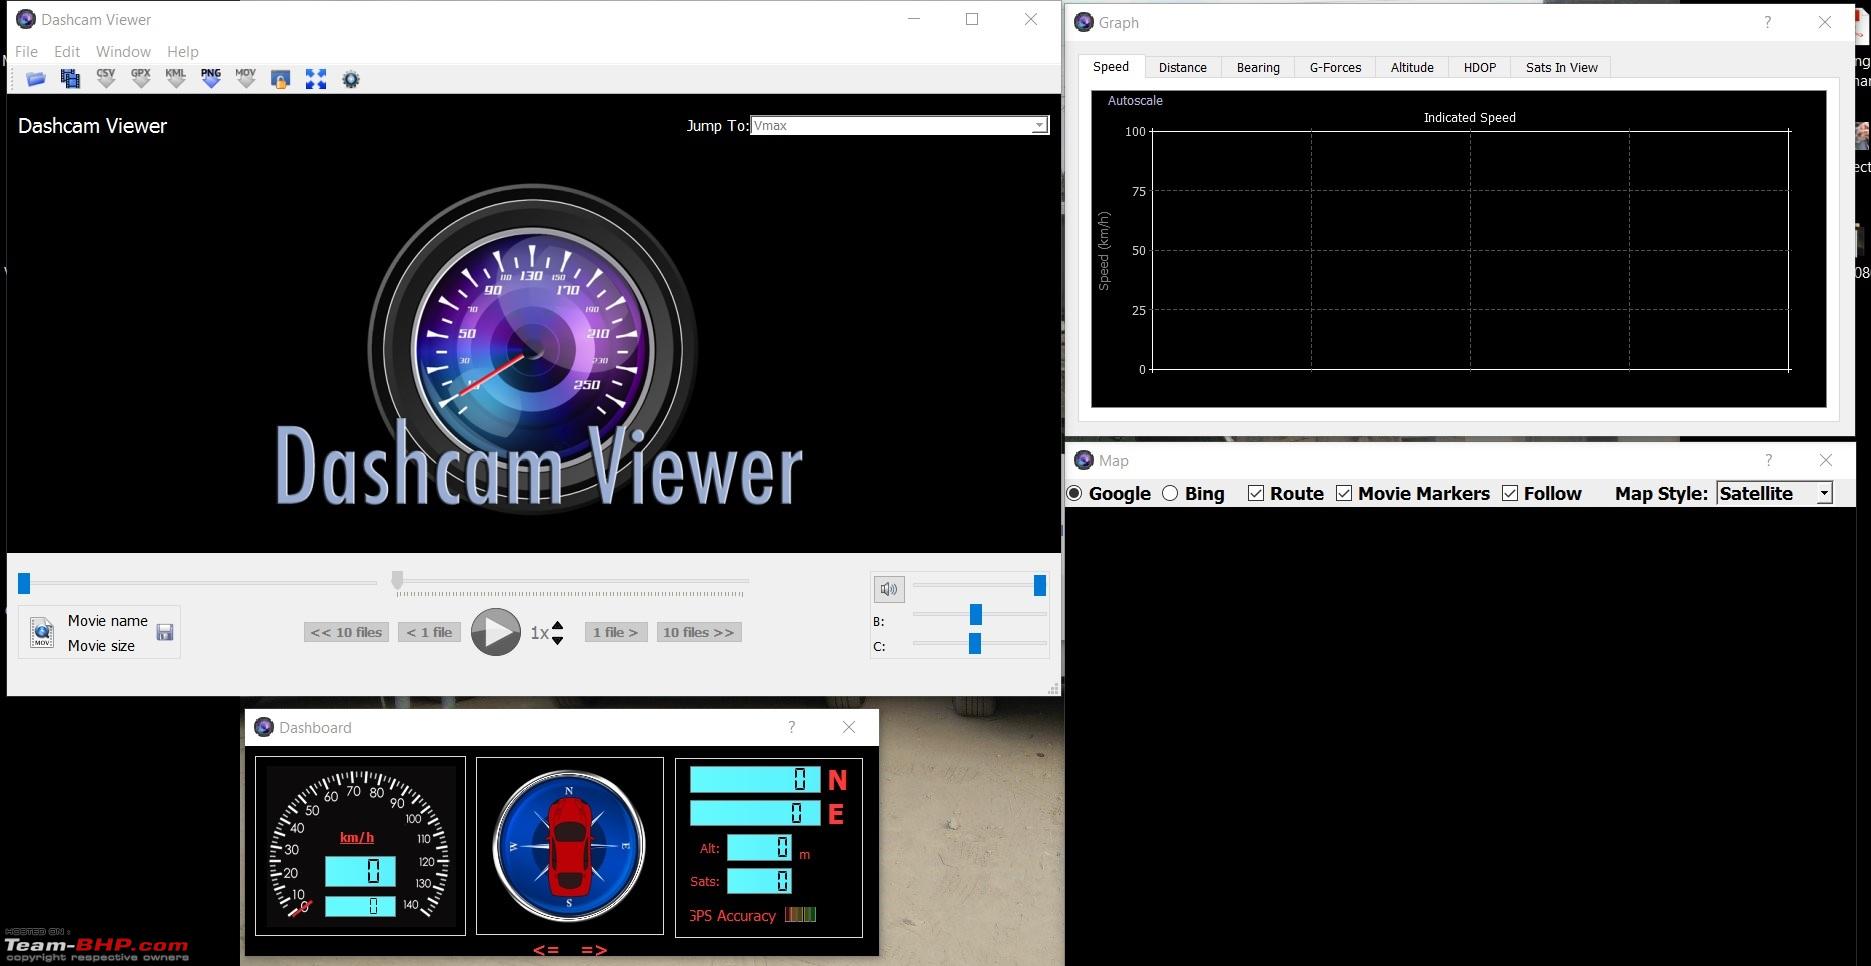The height and width of the screenshot is (966, 1871).
Task: Open the Window menu
Action: [123, 51]
